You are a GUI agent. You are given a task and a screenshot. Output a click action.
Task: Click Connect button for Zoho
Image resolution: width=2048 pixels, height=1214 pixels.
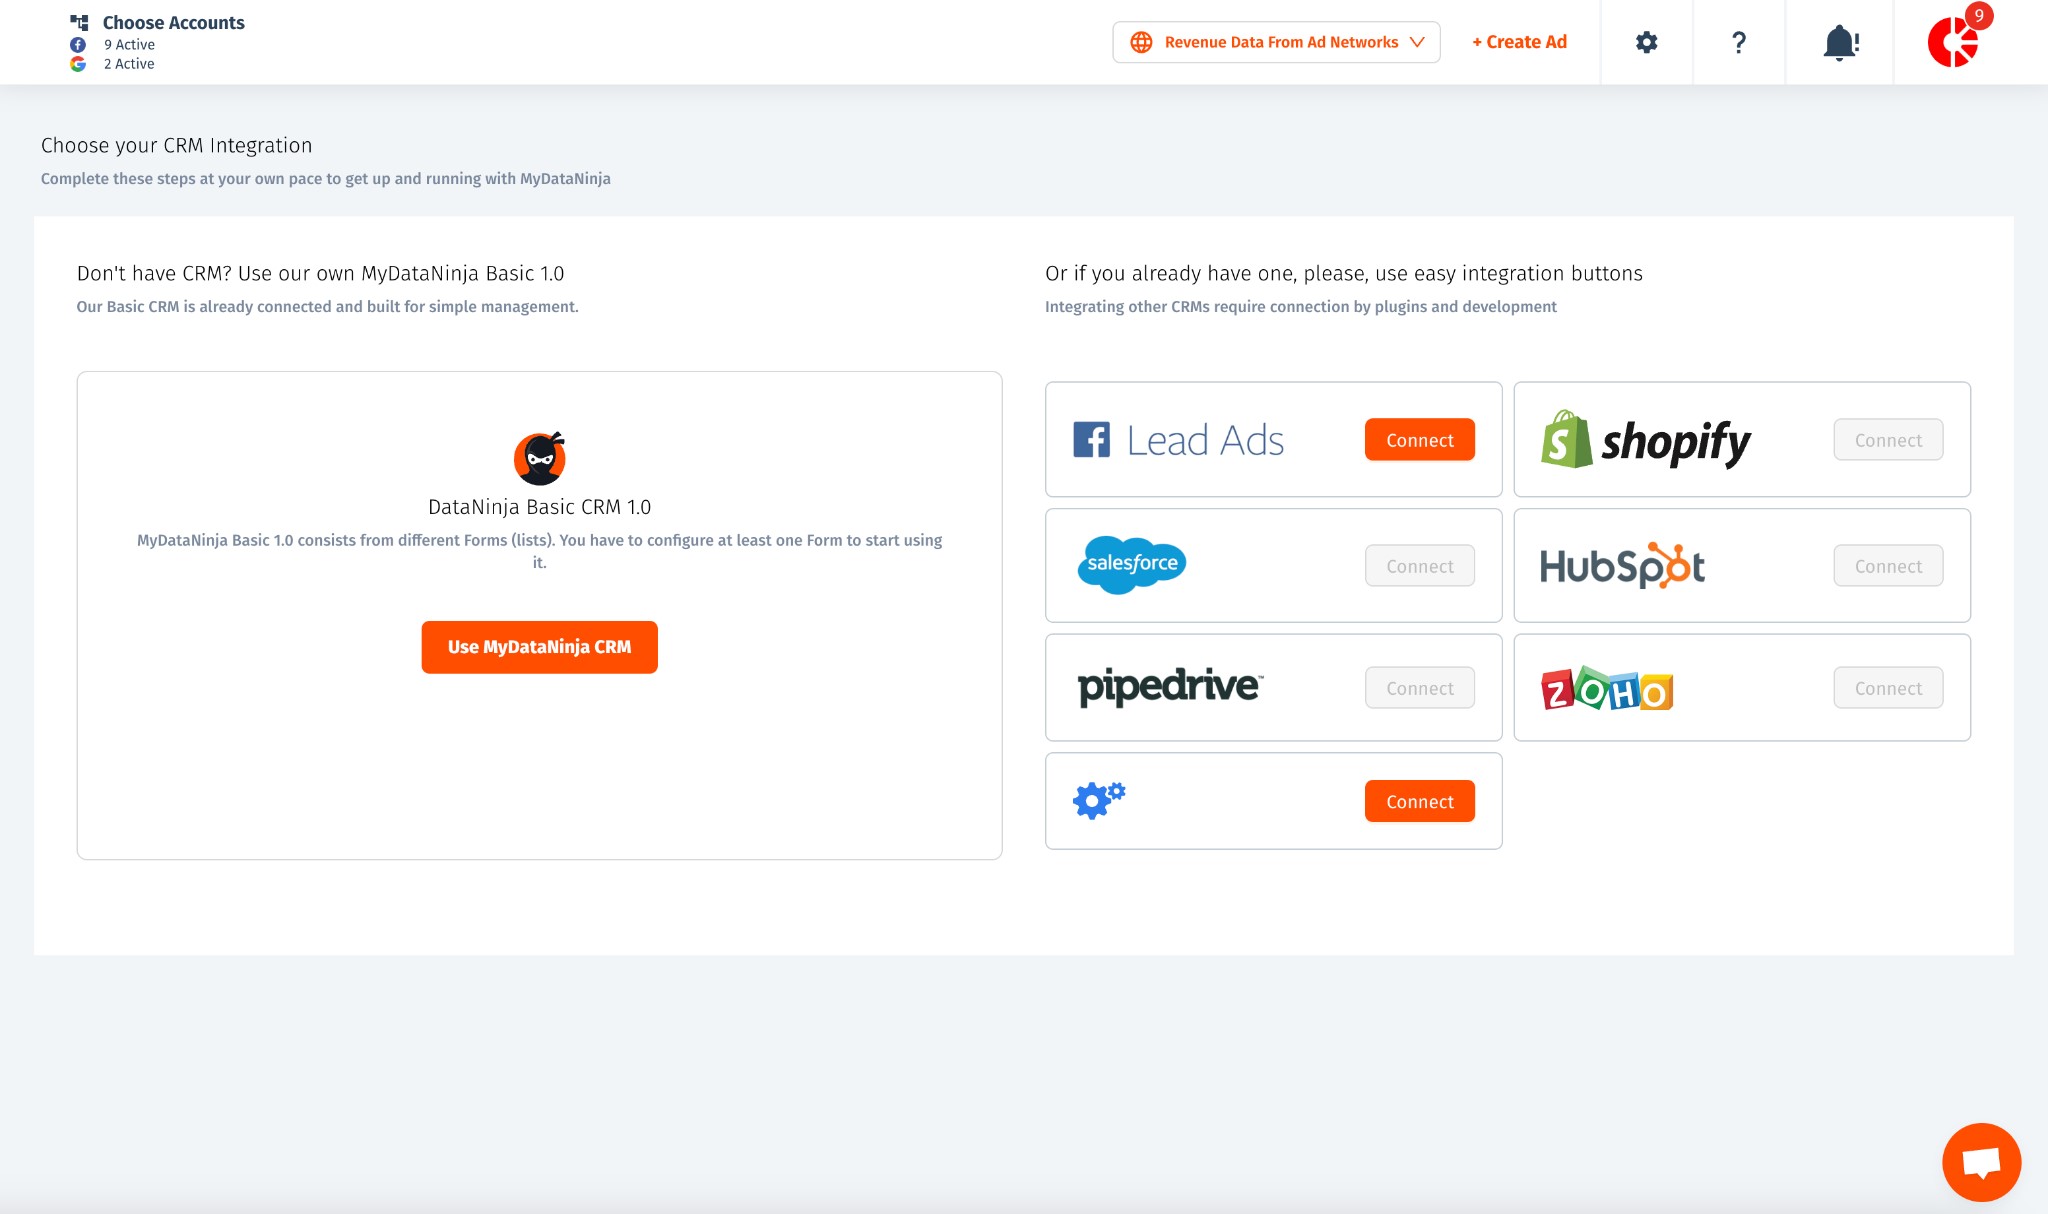point(1887,688)
